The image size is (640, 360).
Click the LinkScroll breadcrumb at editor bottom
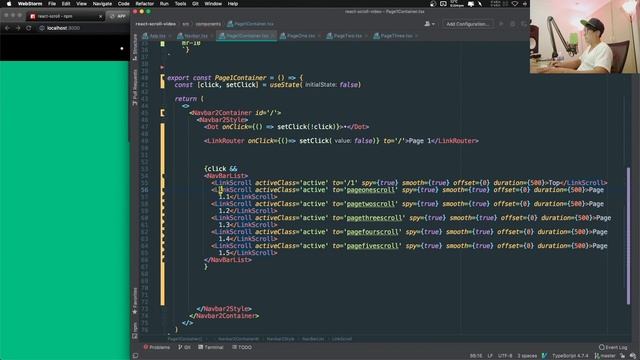pyautogui.click(x=342, y=339)
